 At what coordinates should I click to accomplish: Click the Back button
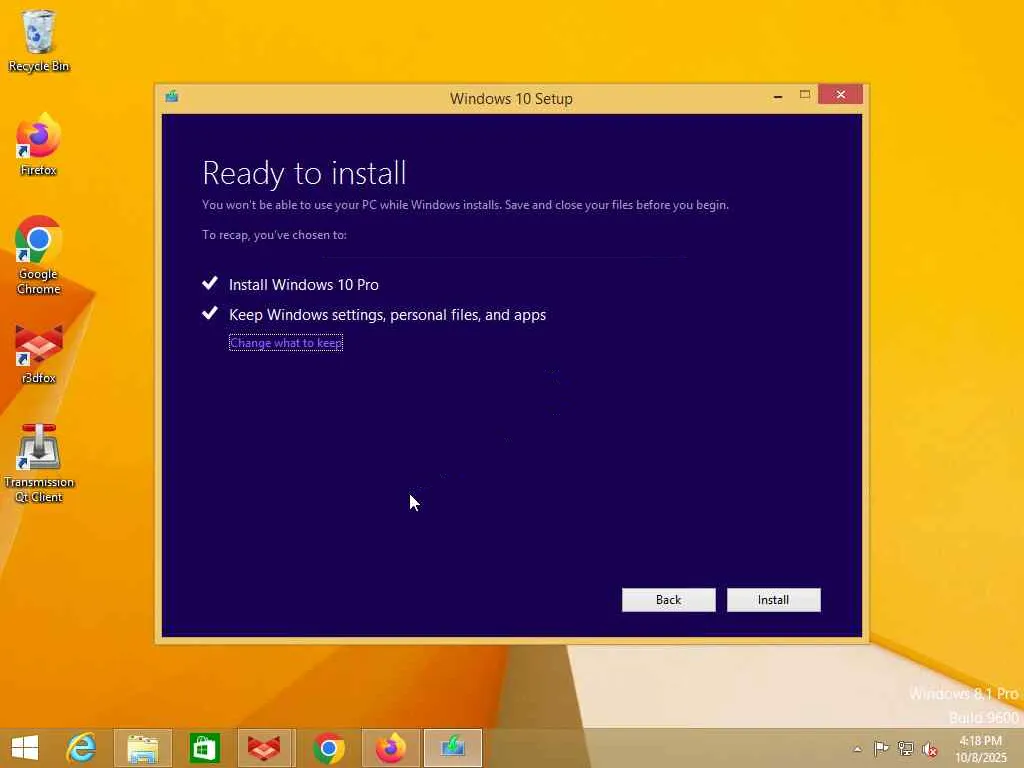668,600
